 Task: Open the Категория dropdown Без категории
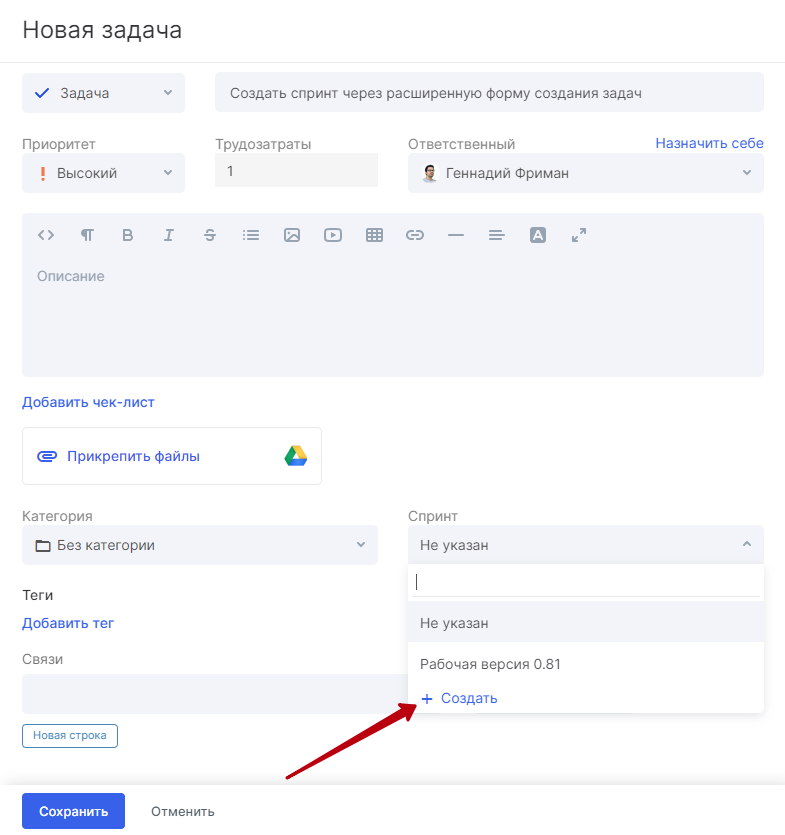pos(200,545)
